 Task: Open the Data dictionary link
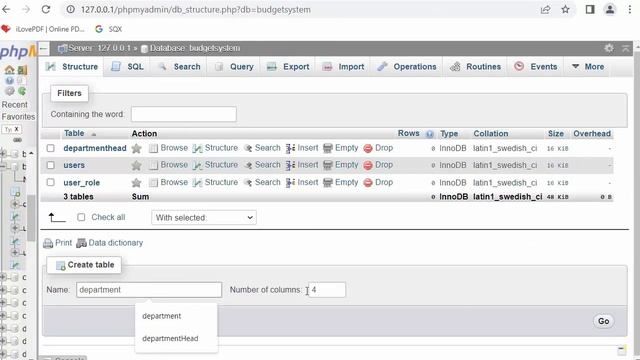coord(110,243)
